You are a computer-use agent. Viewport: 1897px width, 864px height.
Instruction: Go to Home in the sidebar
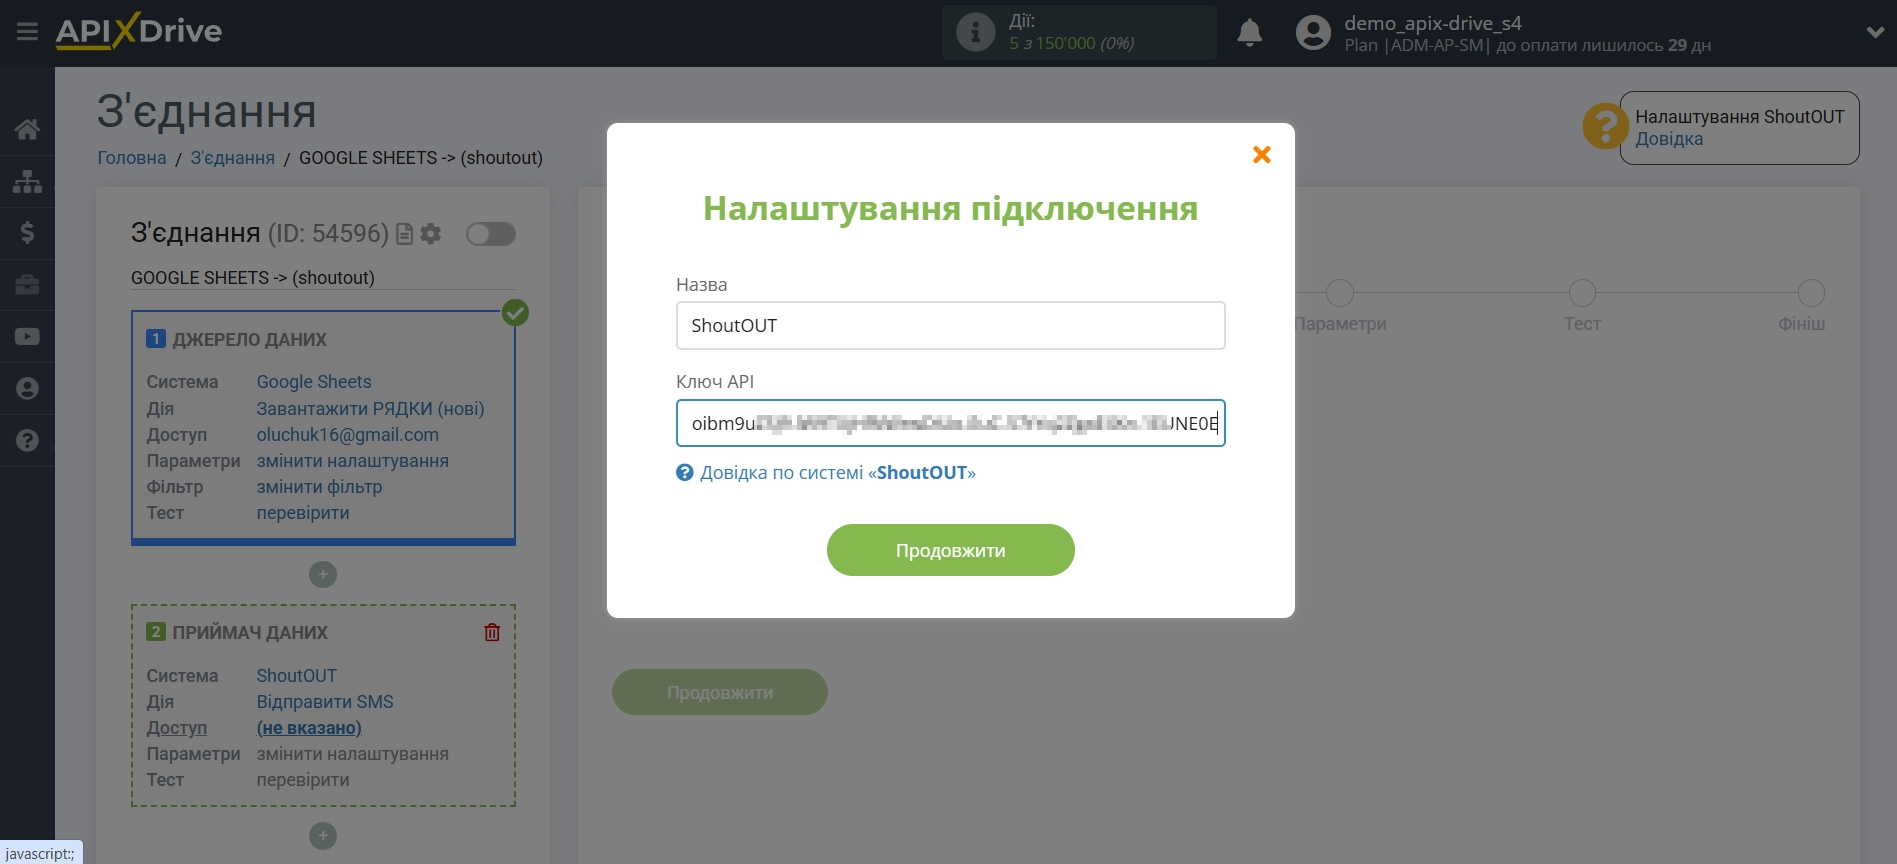(27, 129)
